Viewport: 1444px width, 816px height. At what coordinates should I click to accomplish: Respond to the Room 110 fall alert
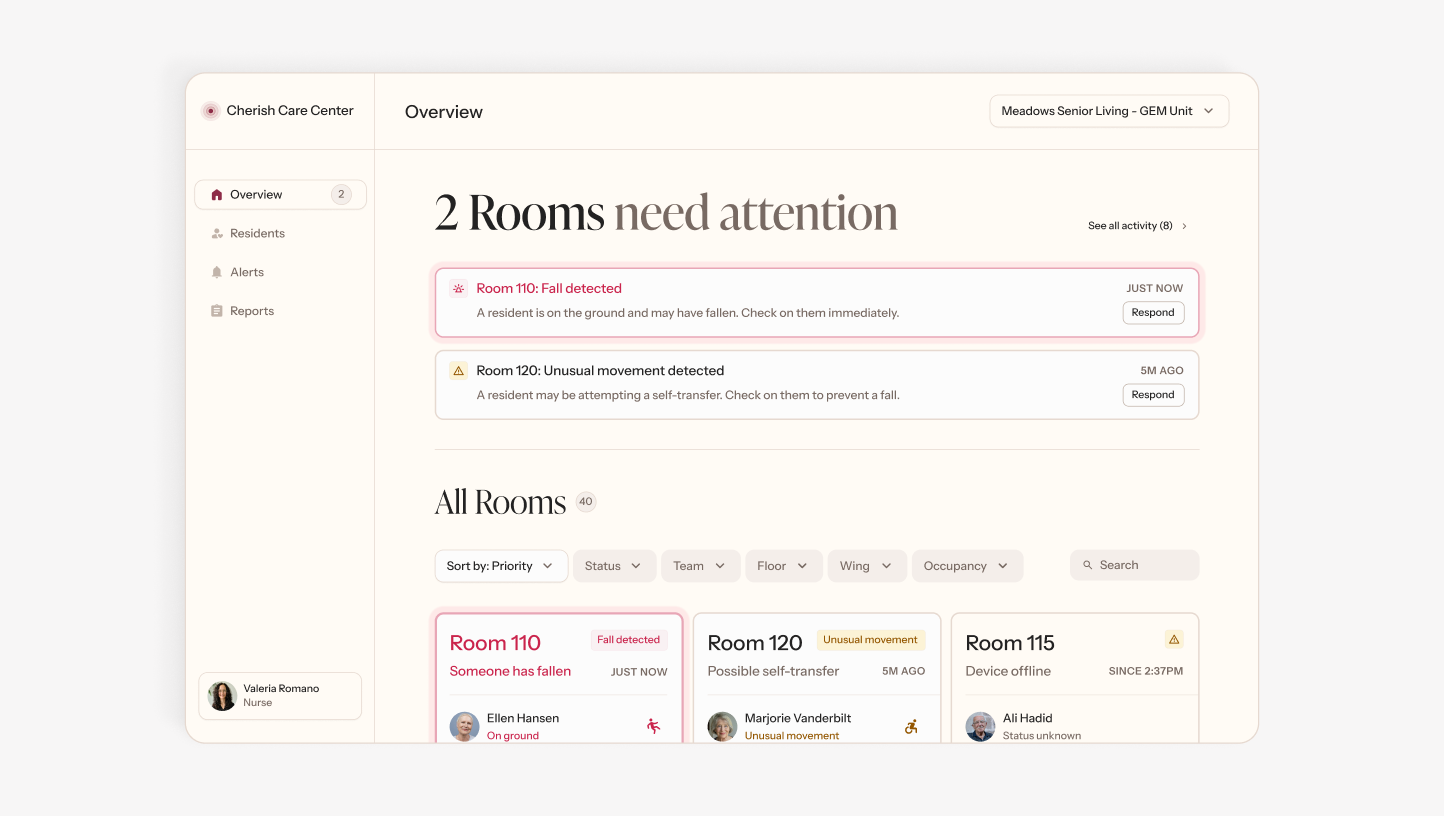click(x=1153, y=313)
